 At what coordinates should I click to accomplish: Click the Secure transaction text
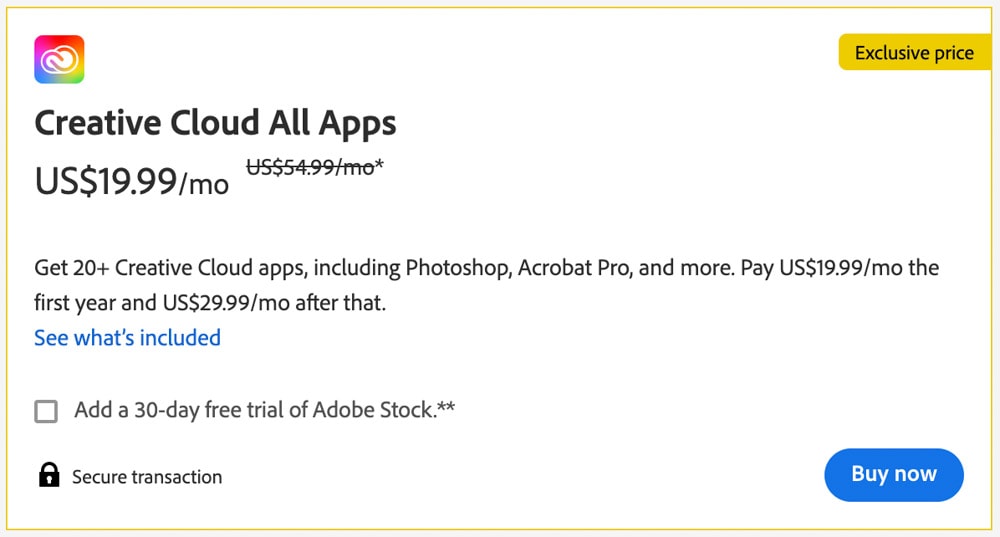(147, 476)
